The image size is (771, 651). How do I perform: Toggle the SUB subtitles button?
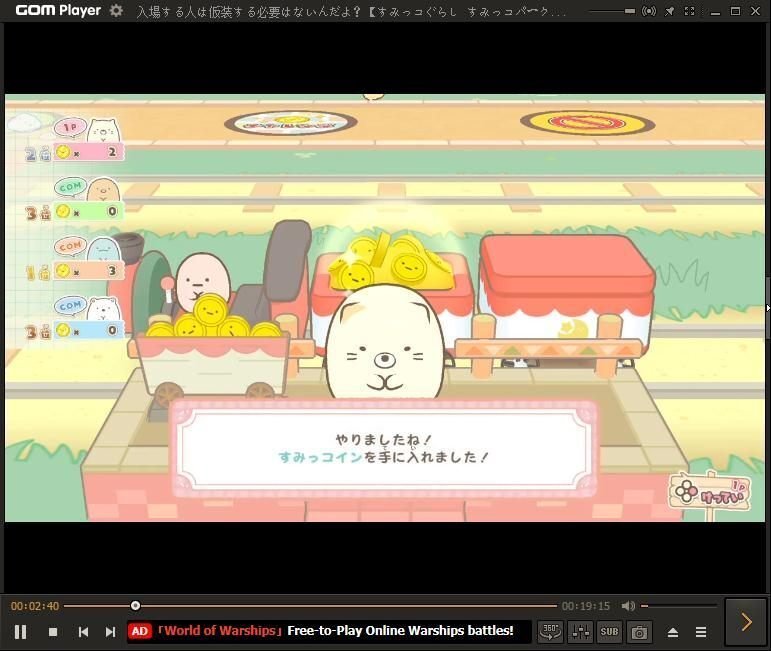tap(609, 632)
